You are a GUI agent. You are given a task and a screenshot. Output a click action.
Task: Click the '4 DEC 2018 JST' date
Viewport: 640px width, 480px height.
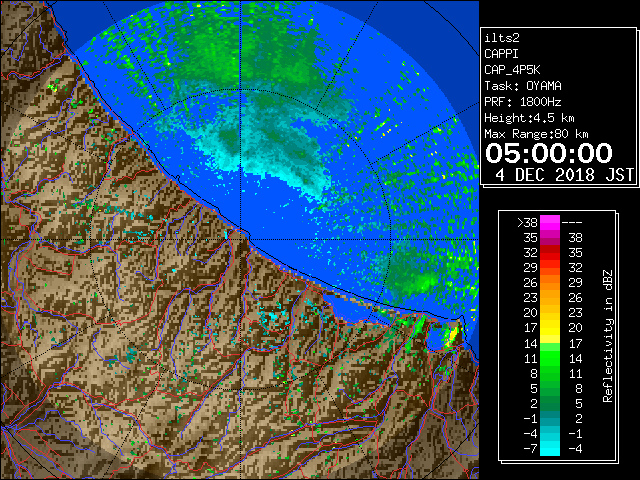pyautogui.click(x=564, y=175)
